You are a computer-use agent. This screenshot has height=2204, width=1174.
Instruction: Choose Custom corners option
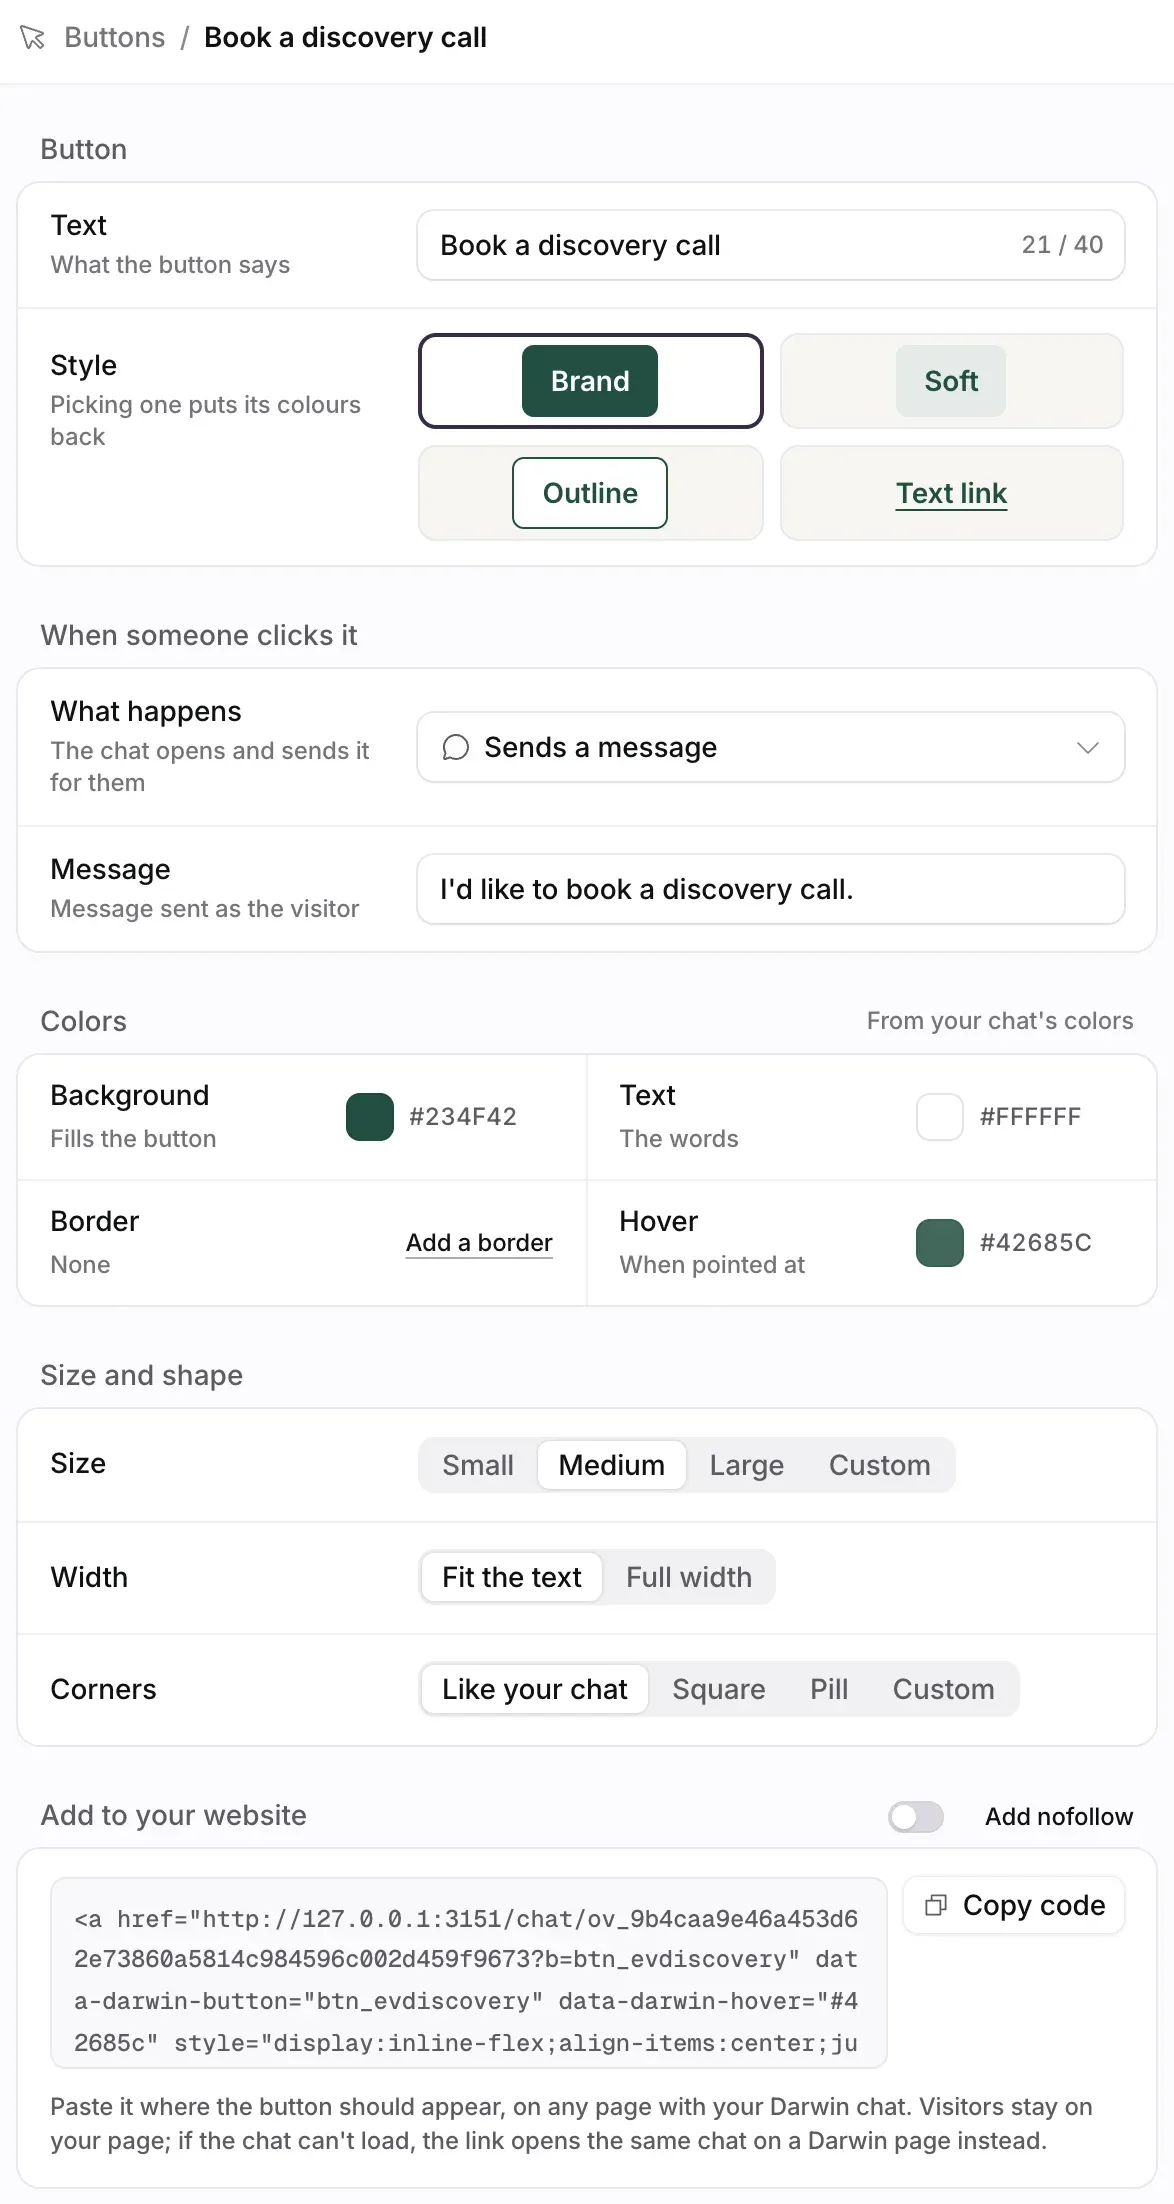click(x=944, y=1689)
